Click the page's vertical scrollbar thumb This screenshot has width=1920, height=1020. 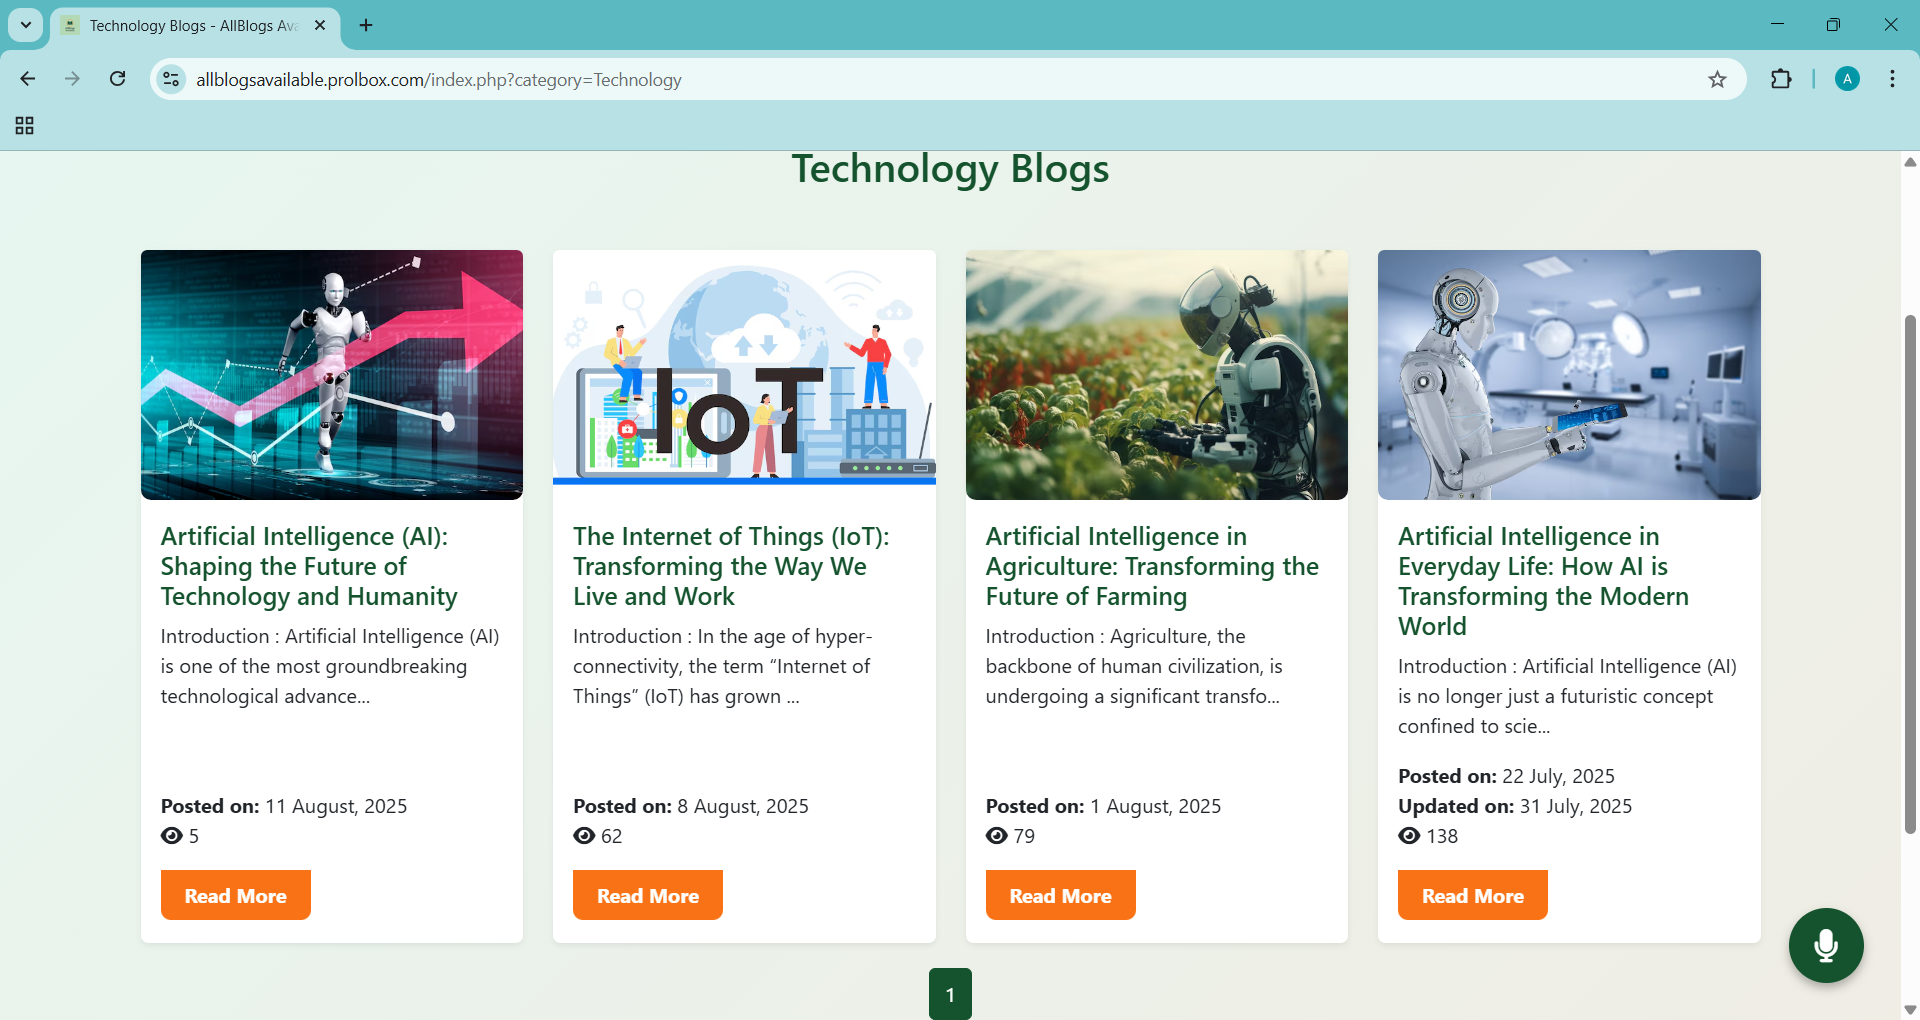(1910, 575)
